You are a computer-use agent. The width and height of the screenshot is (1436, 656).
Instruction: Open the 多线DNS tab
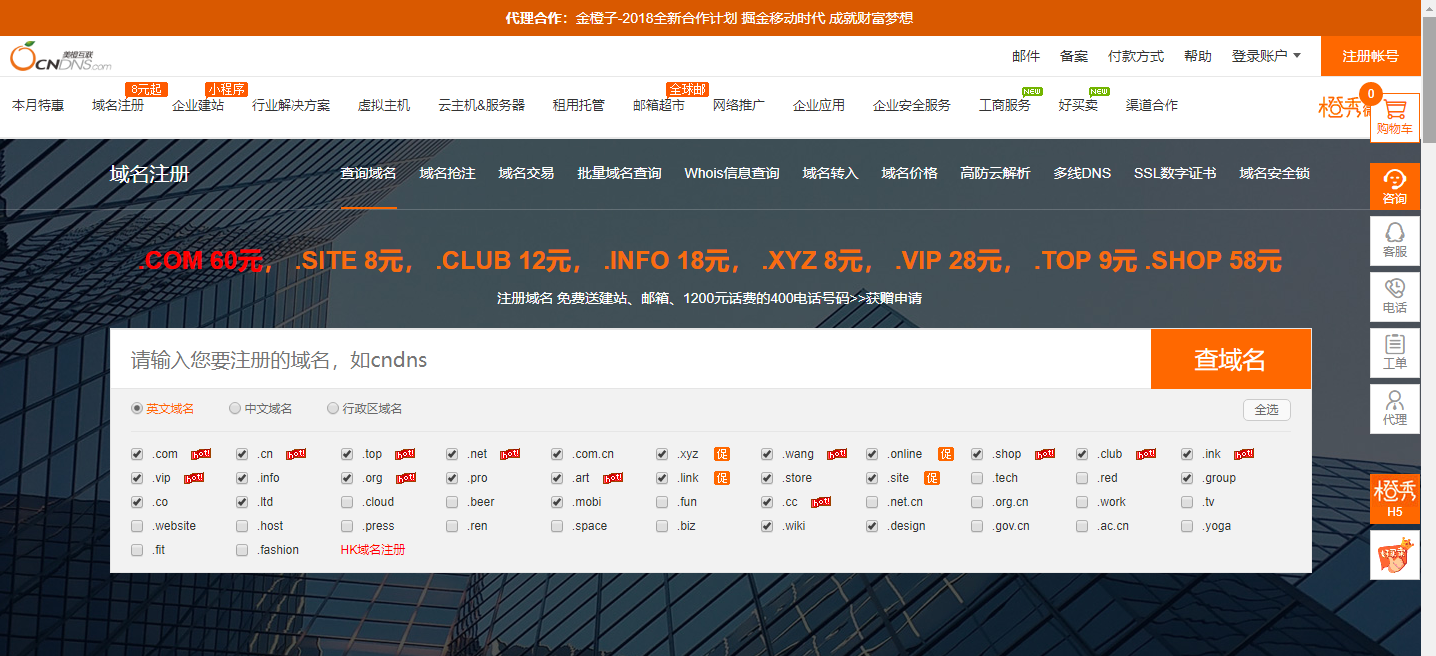[x=1082, y=173]
